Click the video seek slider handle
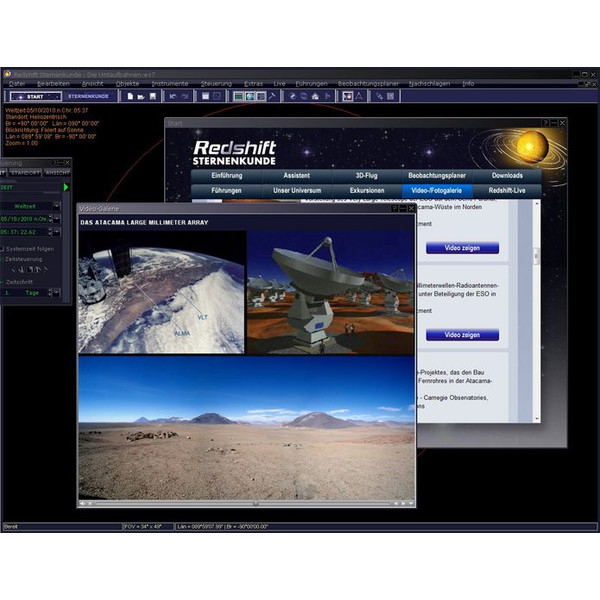The height and width of the screenshot is (600, 600). pyautogui.click(x=256, y=504)
